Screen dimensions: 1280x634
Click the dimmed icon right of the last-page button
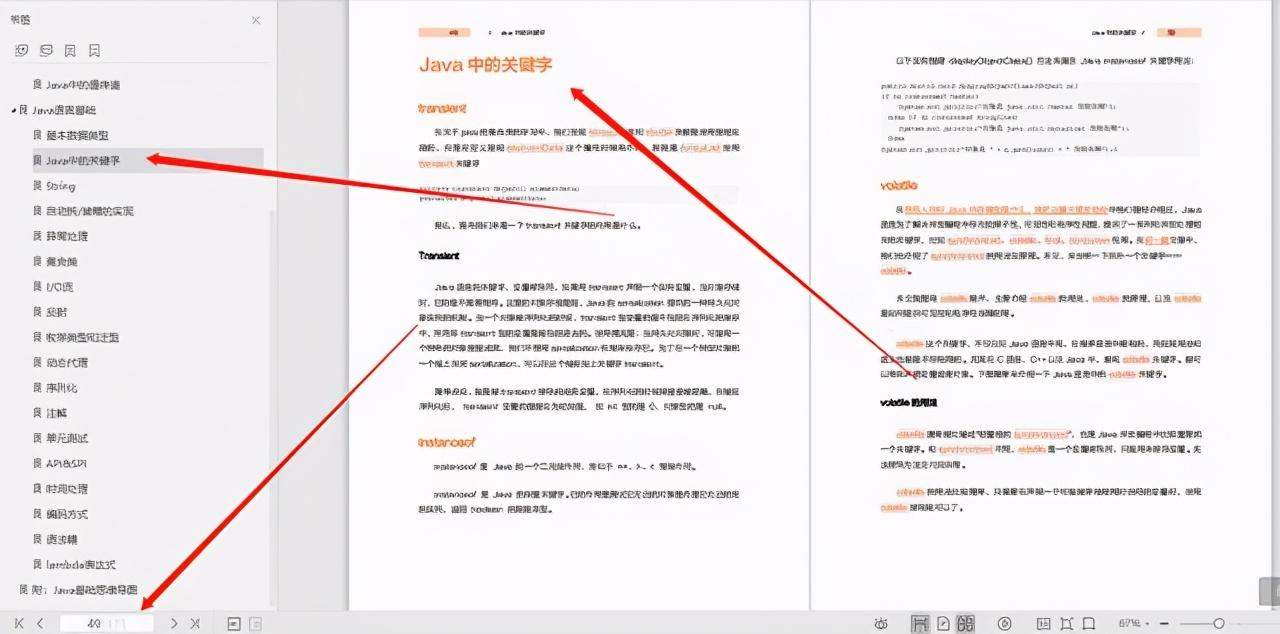pos(255,623)
